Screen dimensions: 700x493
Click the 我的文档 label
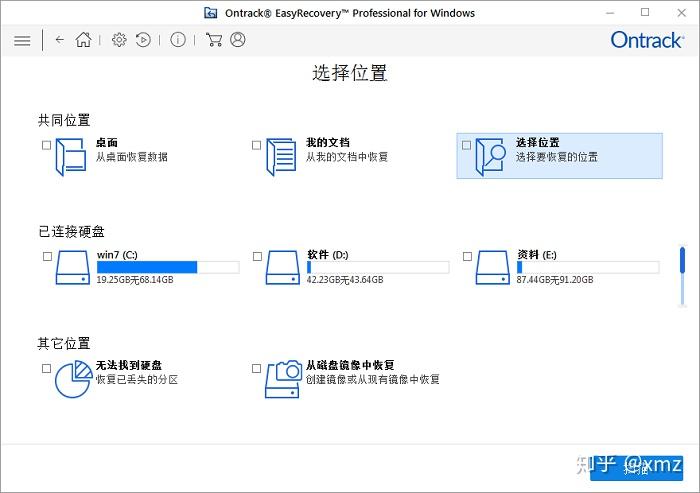(x=328, y=142)
